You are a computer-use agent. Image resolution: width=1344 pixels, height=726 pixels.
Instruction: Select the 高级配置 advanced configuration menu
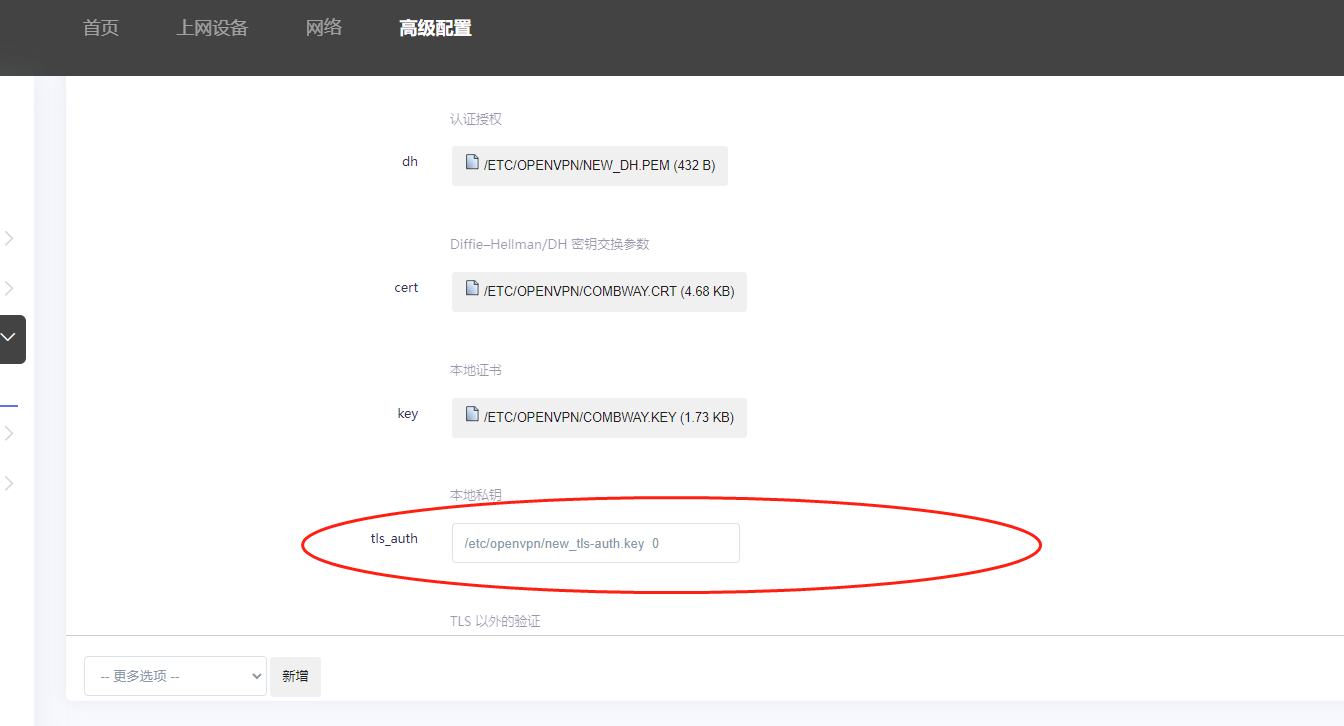point(435,28)
